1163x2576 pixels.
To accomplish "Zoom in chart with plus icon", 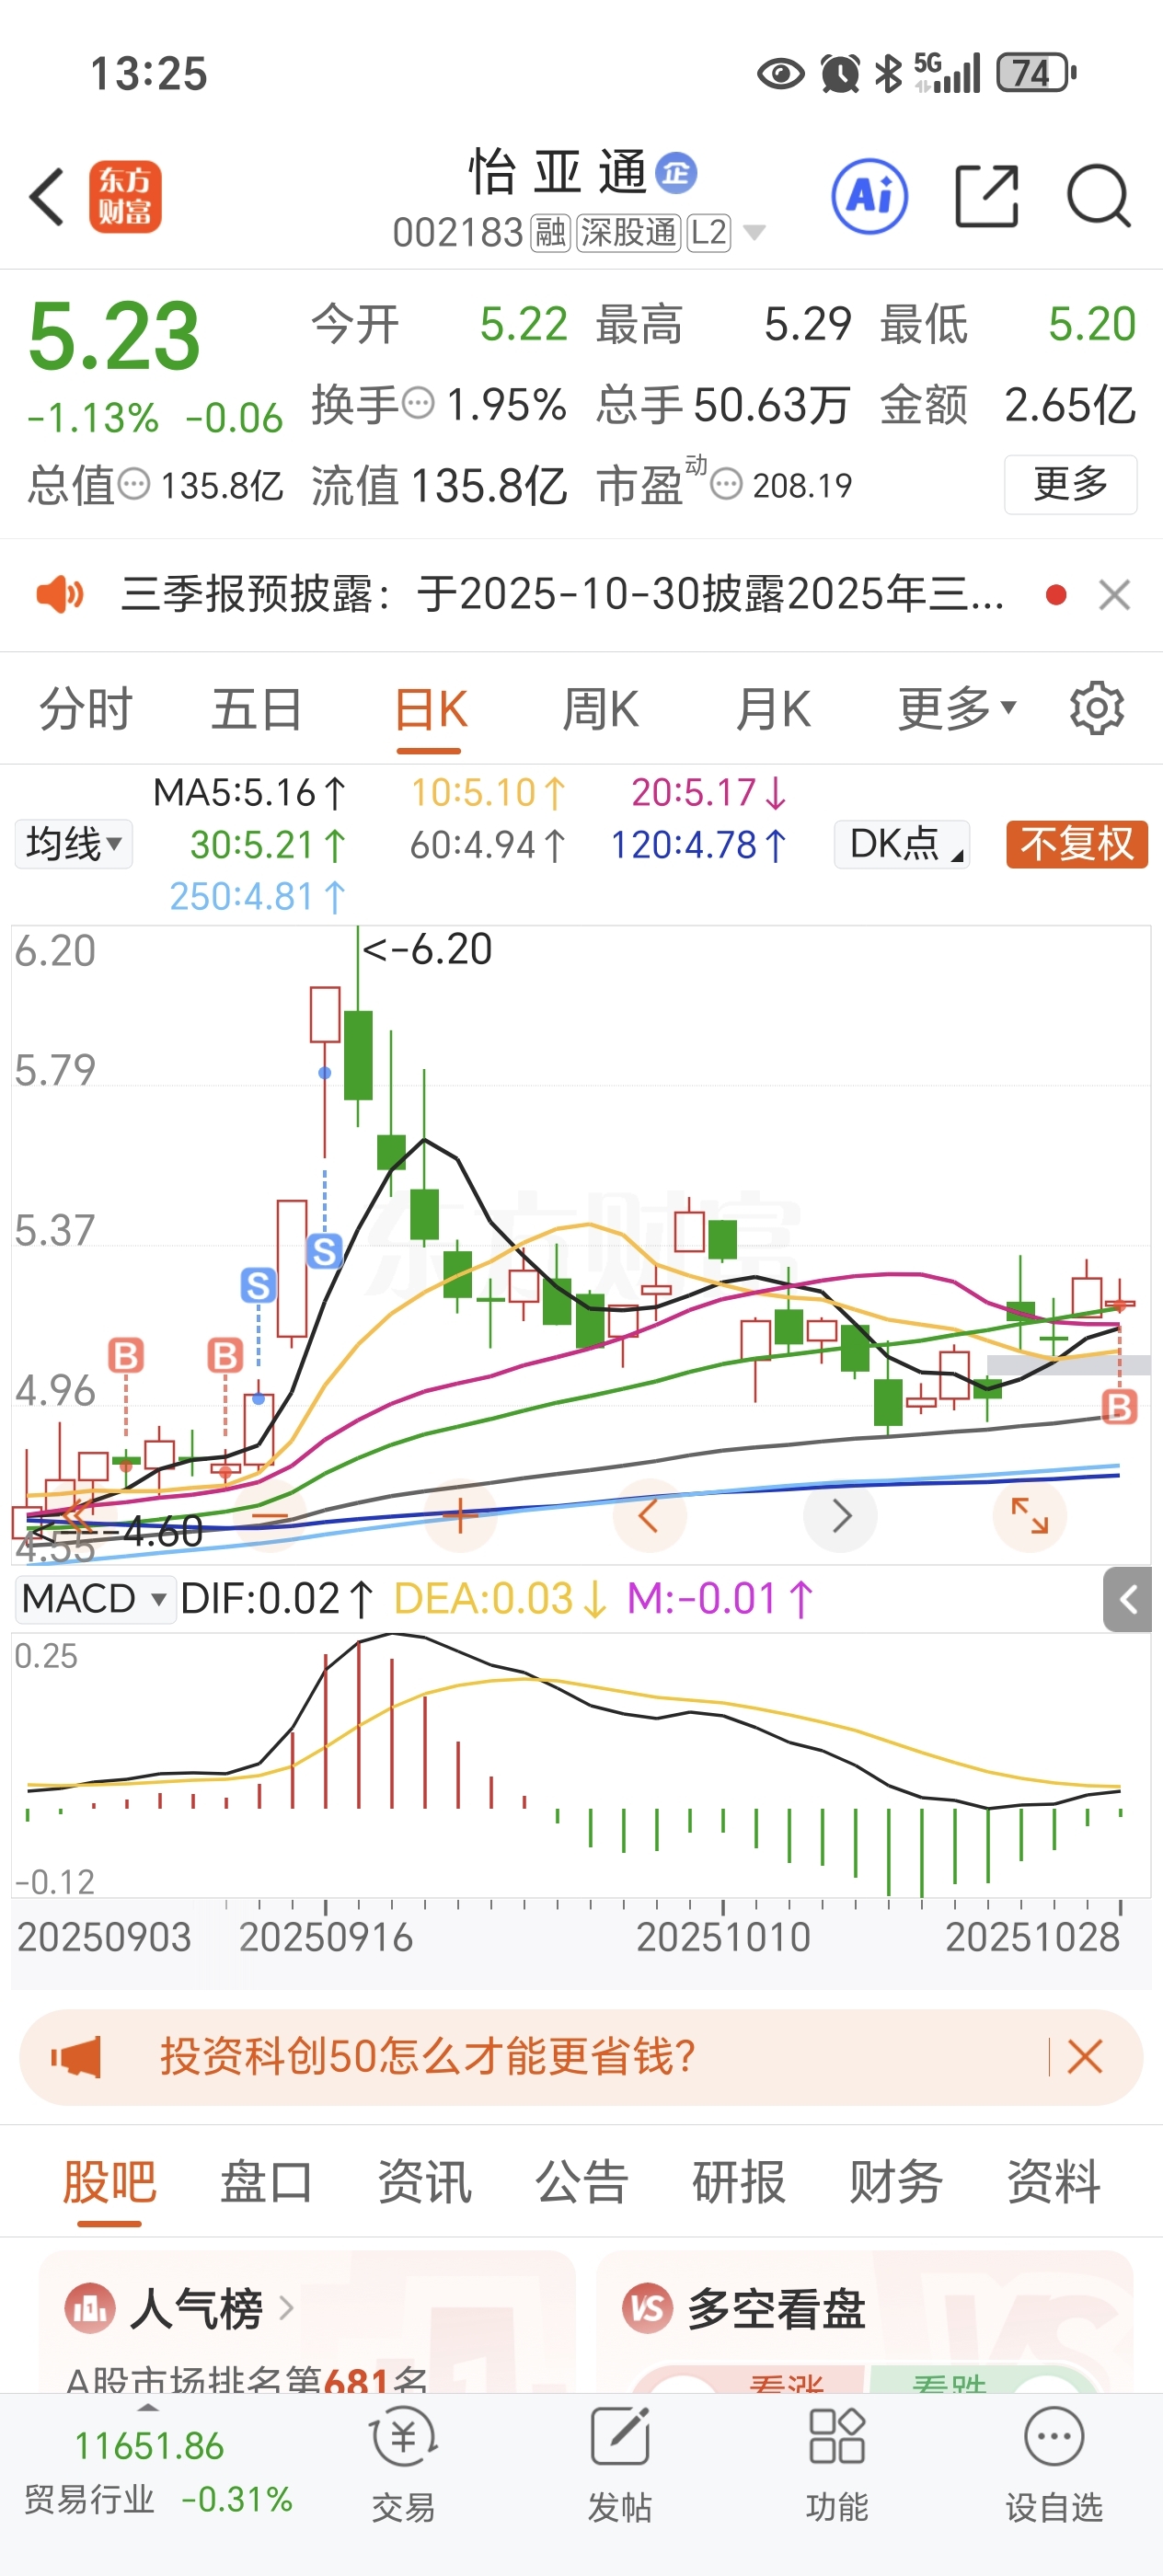I will tap(460, 1516).
